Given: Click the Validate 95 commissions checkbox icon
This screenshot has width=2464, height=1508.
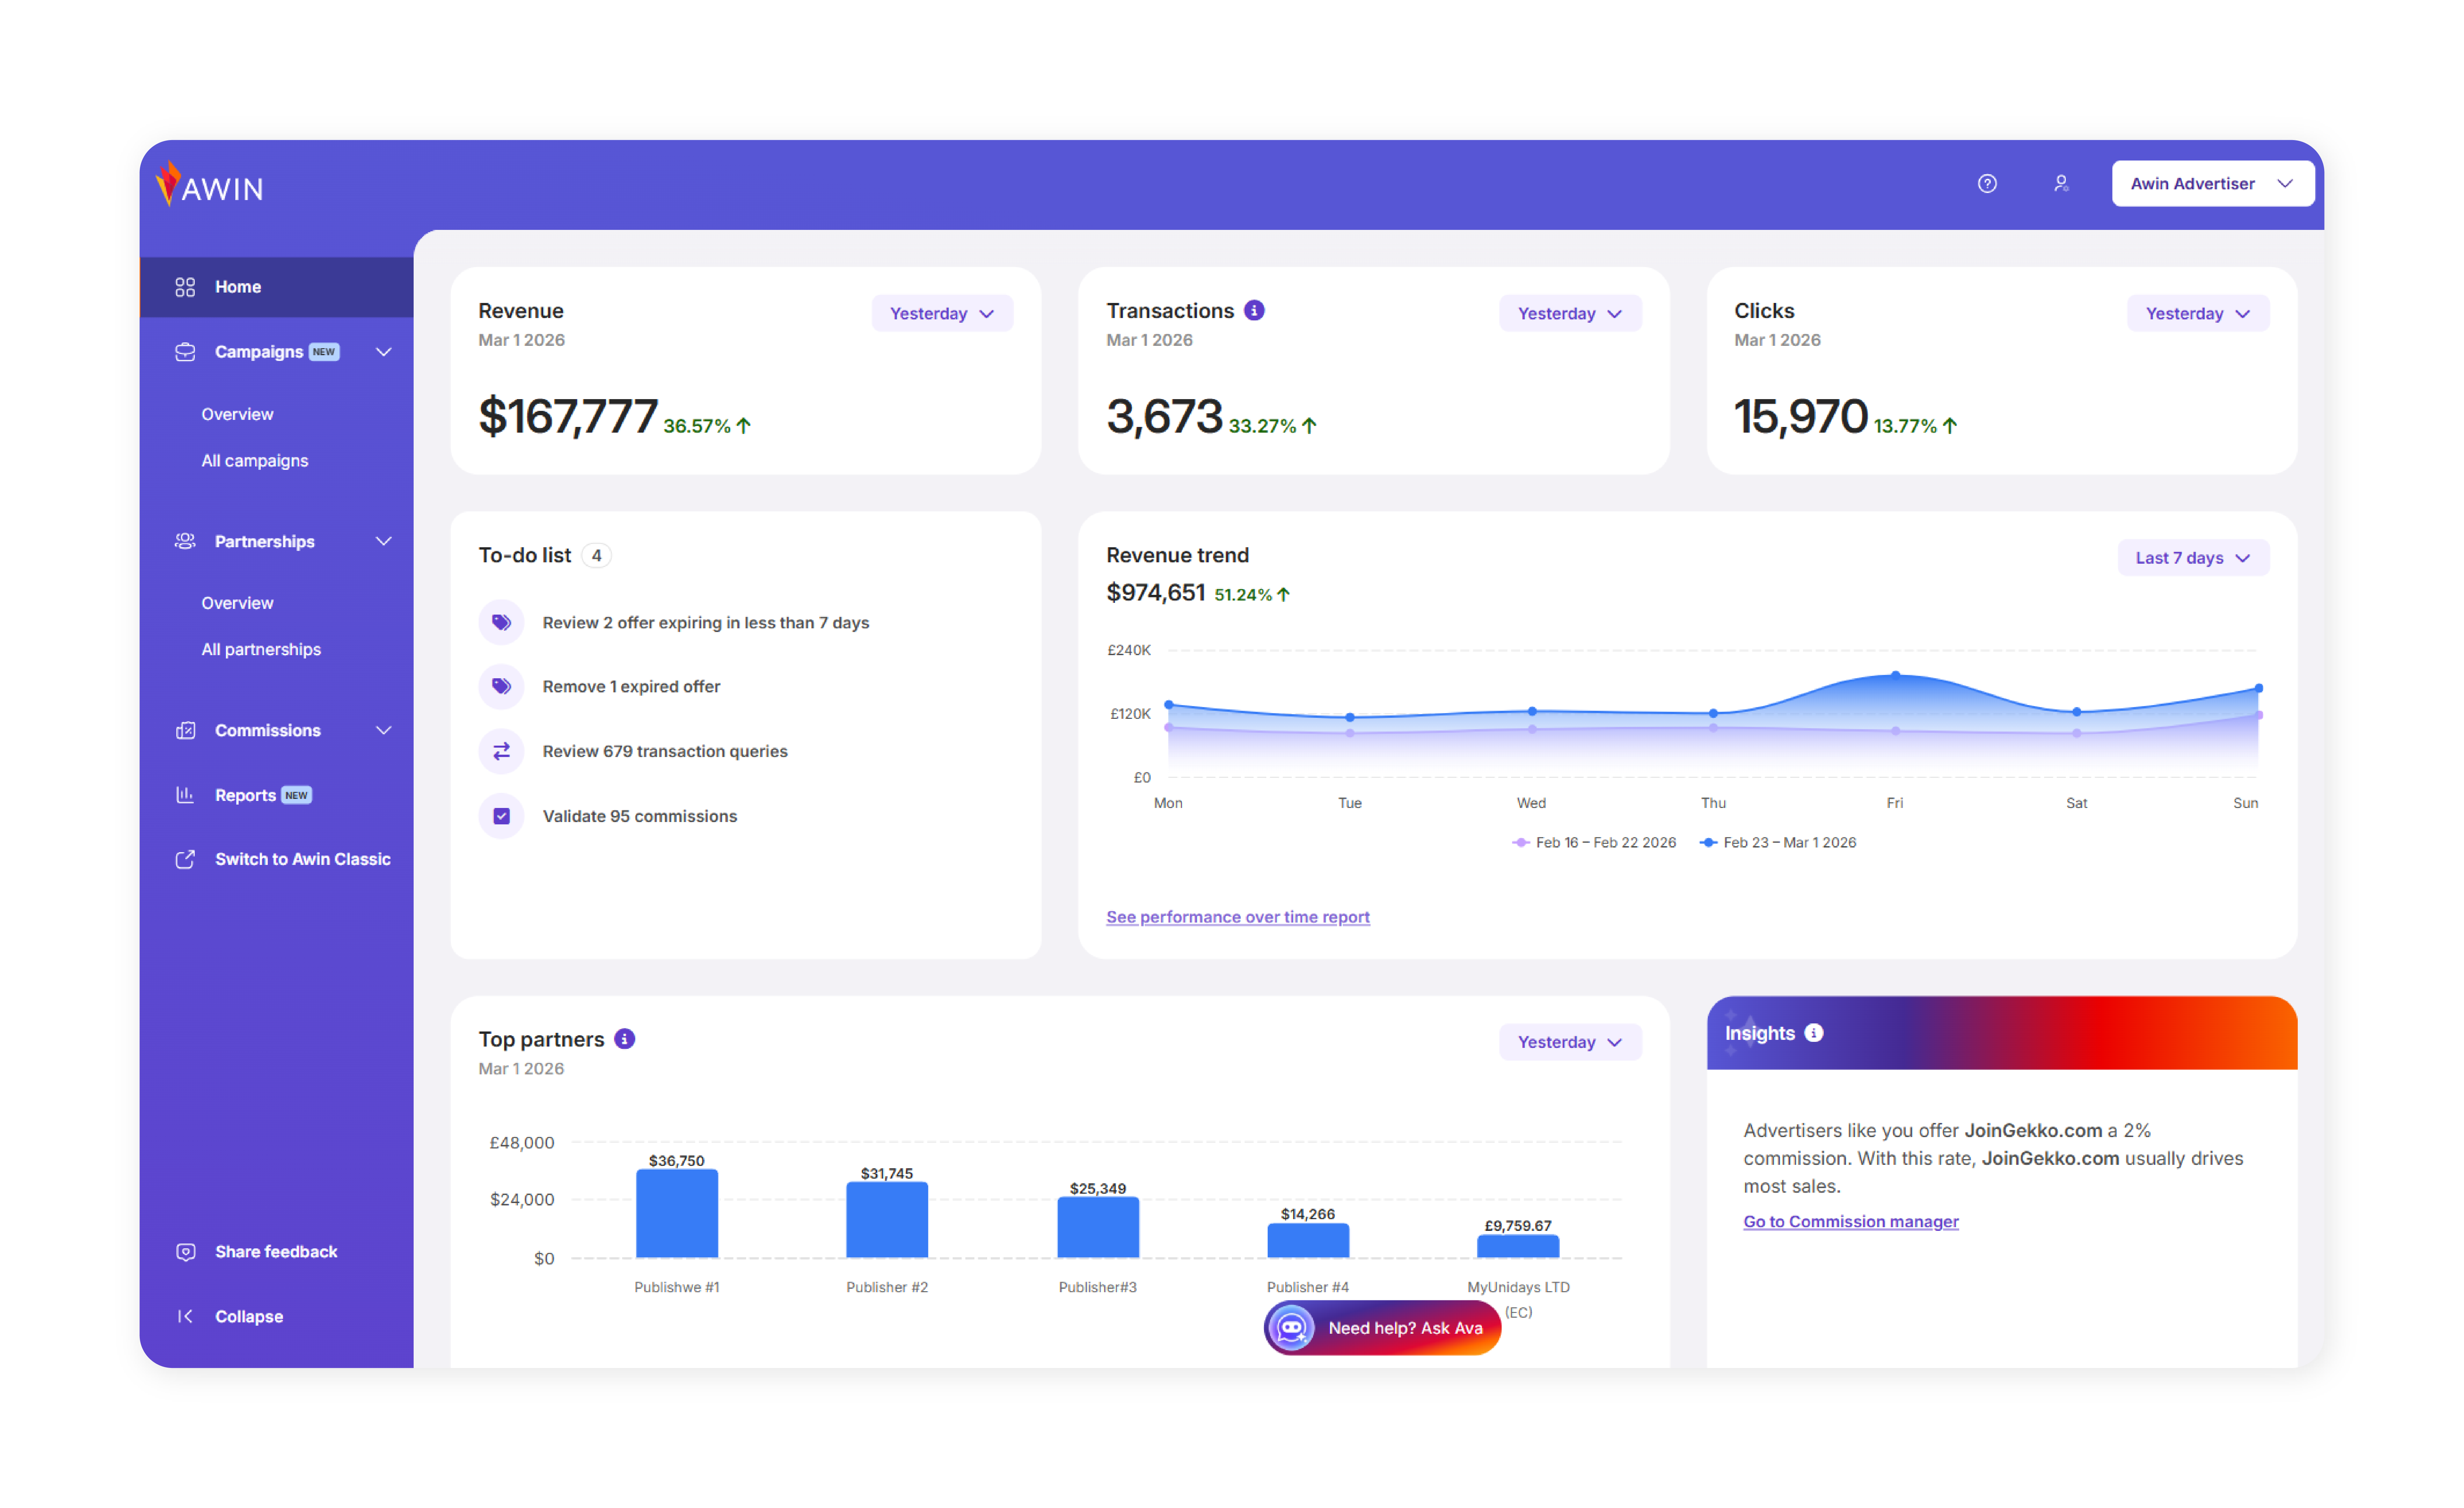Looking at the screenshot, I should click(502, 816).
